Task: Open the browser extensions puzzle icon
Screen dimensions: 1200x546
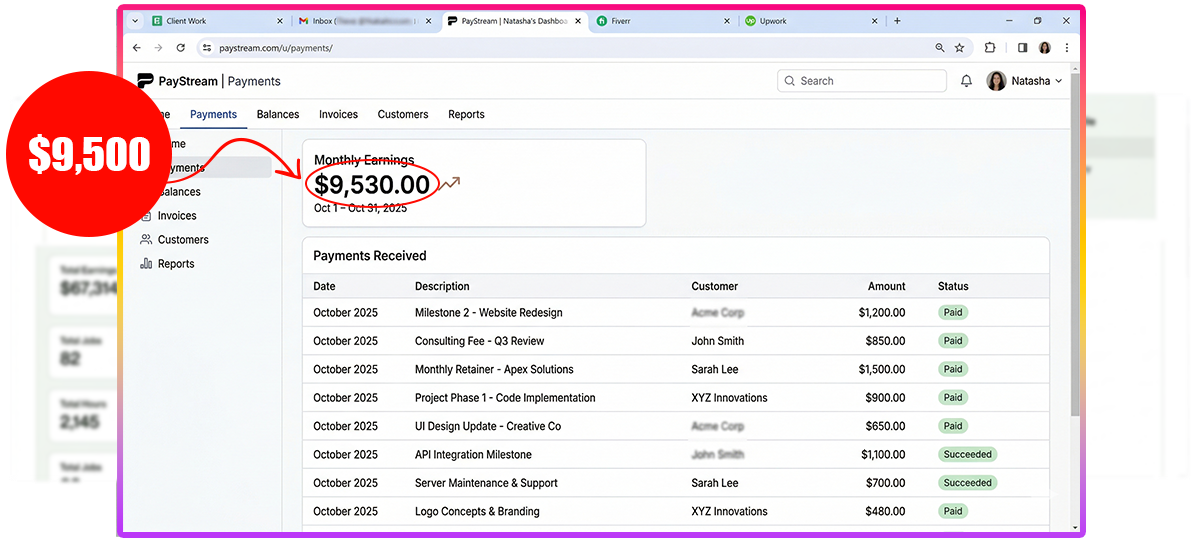Action: pyautogui.click(x=990, y=48)
